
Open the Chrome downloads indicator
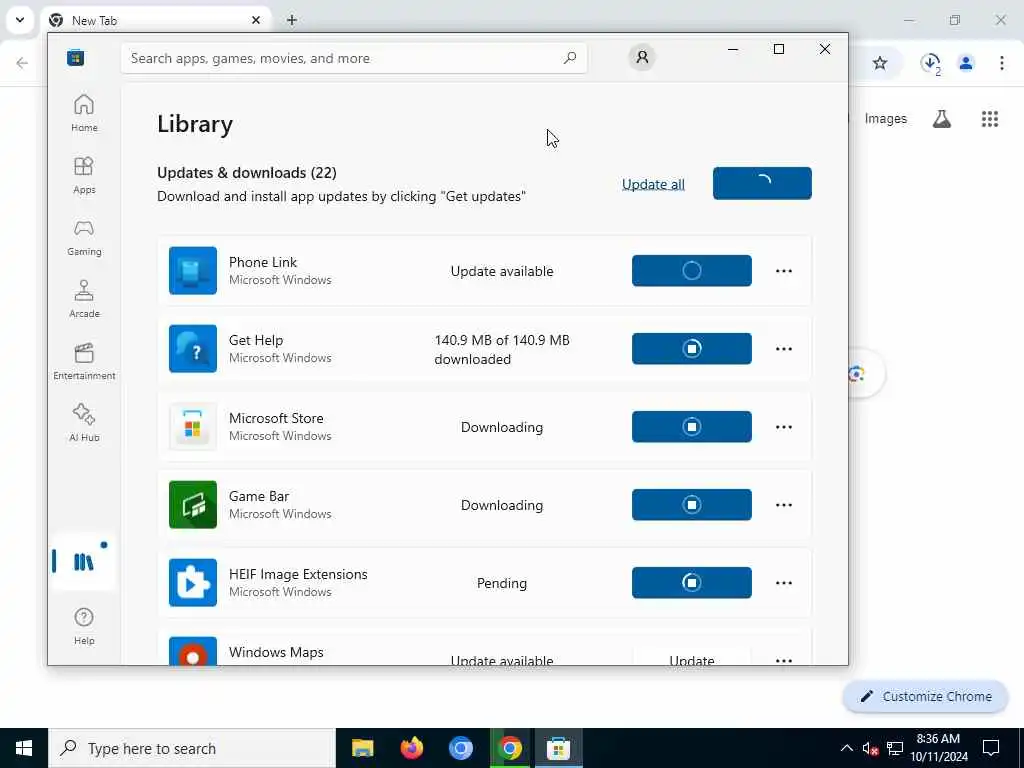[x=931, y=63]
